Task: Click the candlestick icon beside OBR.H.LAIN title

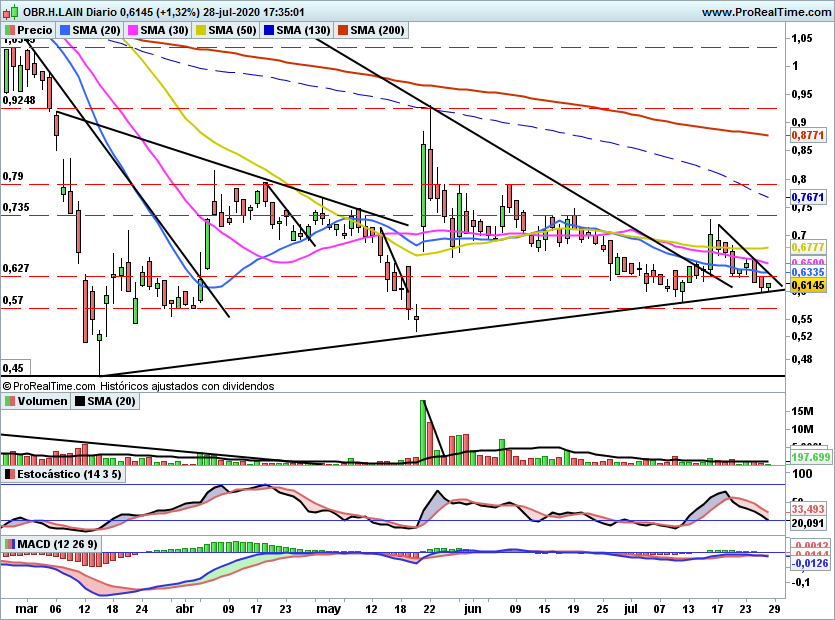Action: [x=11, y=12]
